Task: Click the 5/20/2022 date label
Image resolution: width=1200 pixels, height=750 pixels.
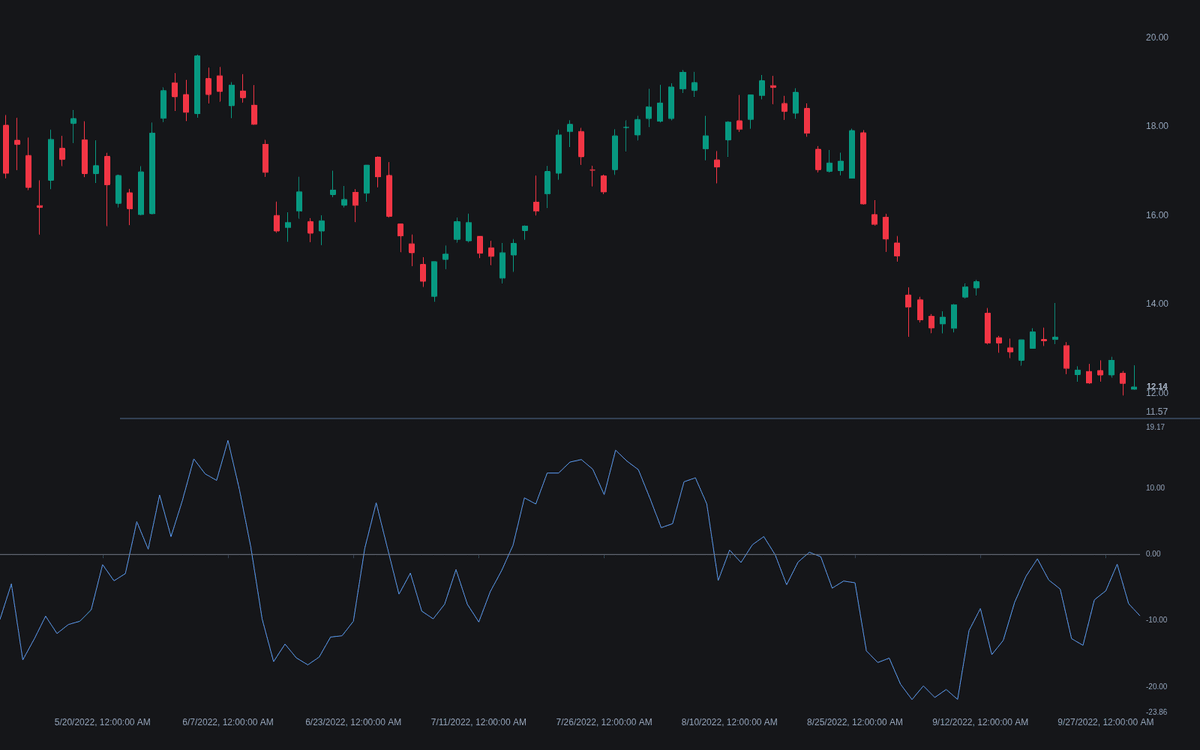Action: pyautogui.click(x=102, y=722)
